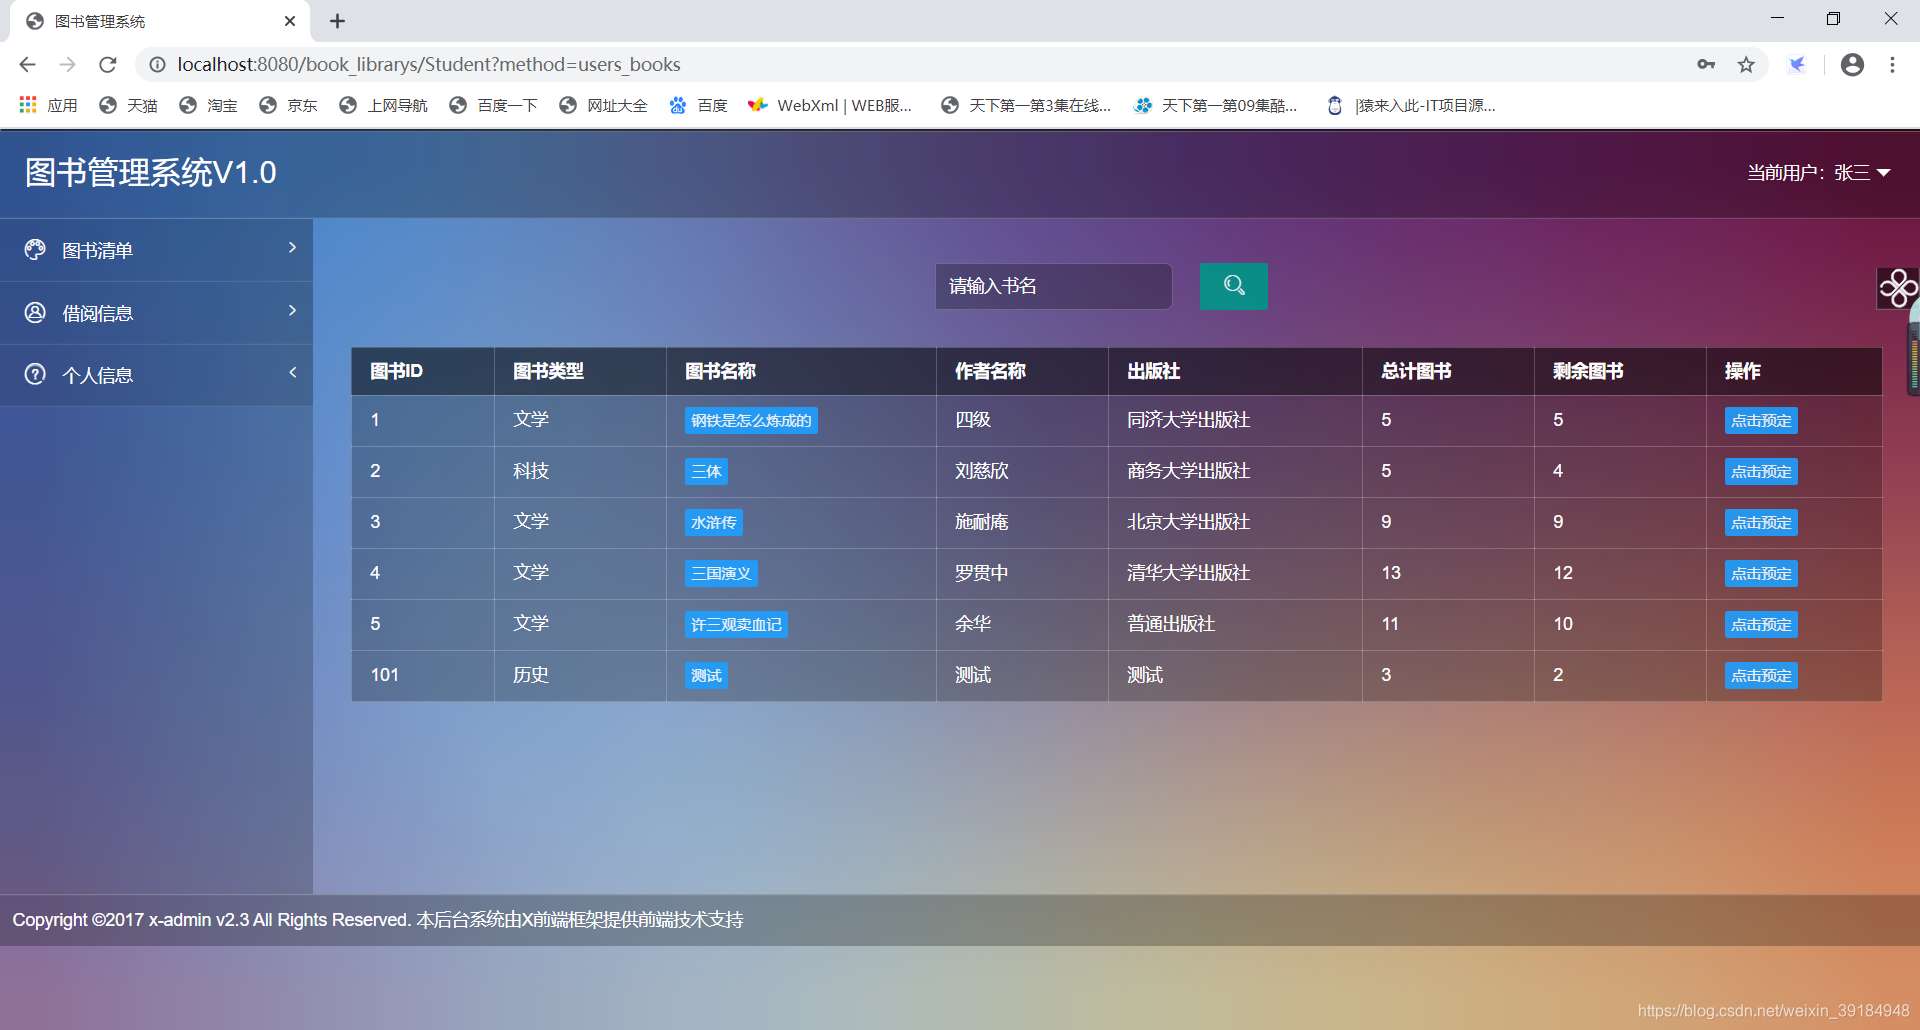Click the browser address bar URL
This screenshot has height=1030, width=1920.
coord(429,64)
